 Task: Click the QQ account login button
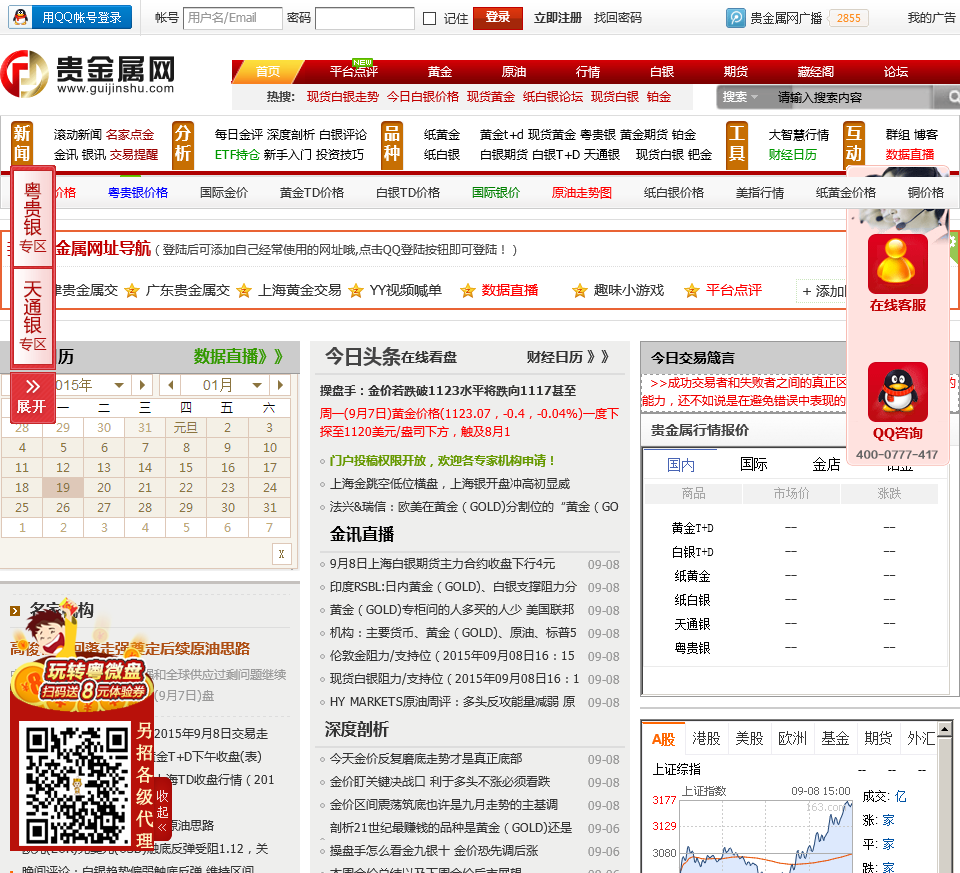click(70, 17)
